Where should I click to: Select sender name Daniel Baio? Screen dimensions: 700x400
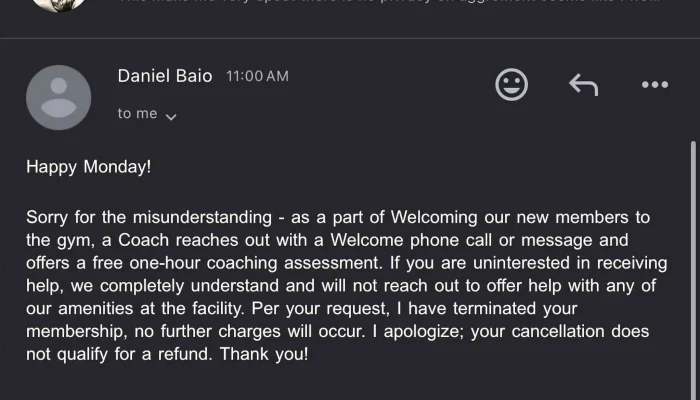(165, 76)
